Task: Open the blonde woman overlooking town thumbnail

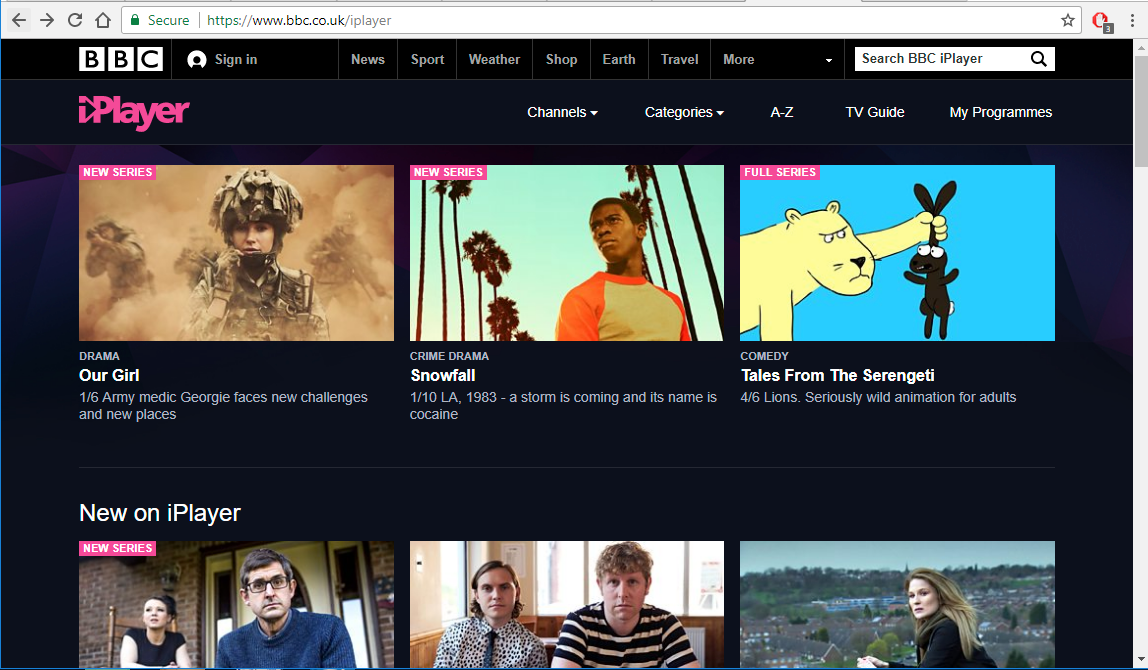Action: (898, 604)
